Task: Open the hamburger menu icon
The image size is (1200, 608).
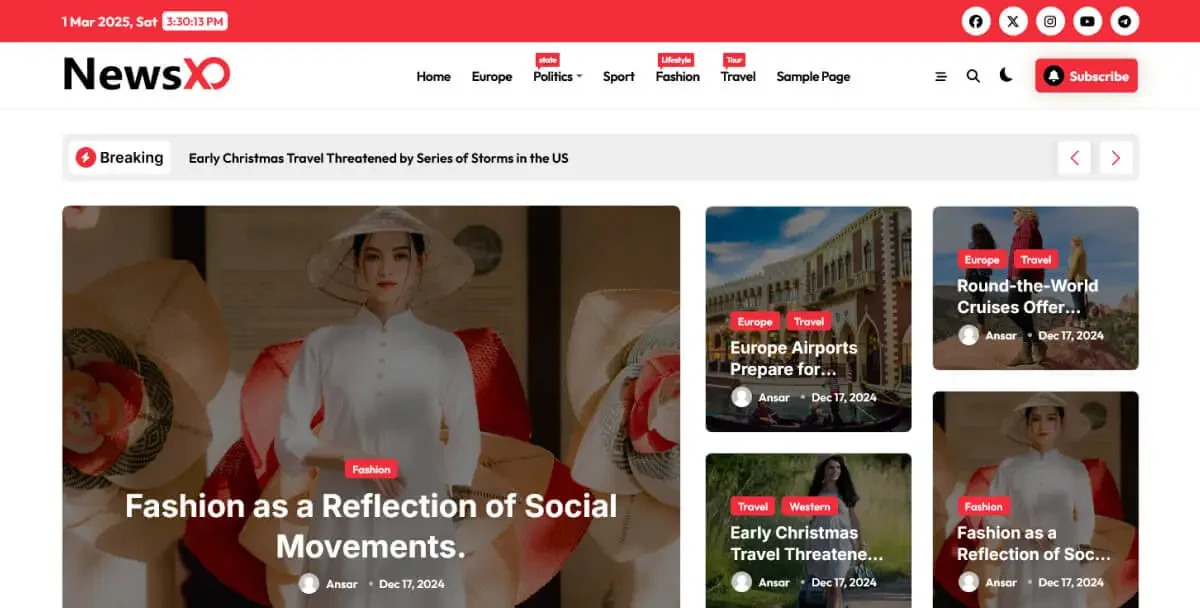Action: [941, 76]
